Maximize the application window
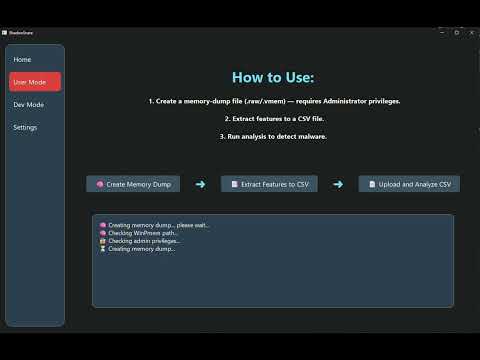 tap(457, 33)
